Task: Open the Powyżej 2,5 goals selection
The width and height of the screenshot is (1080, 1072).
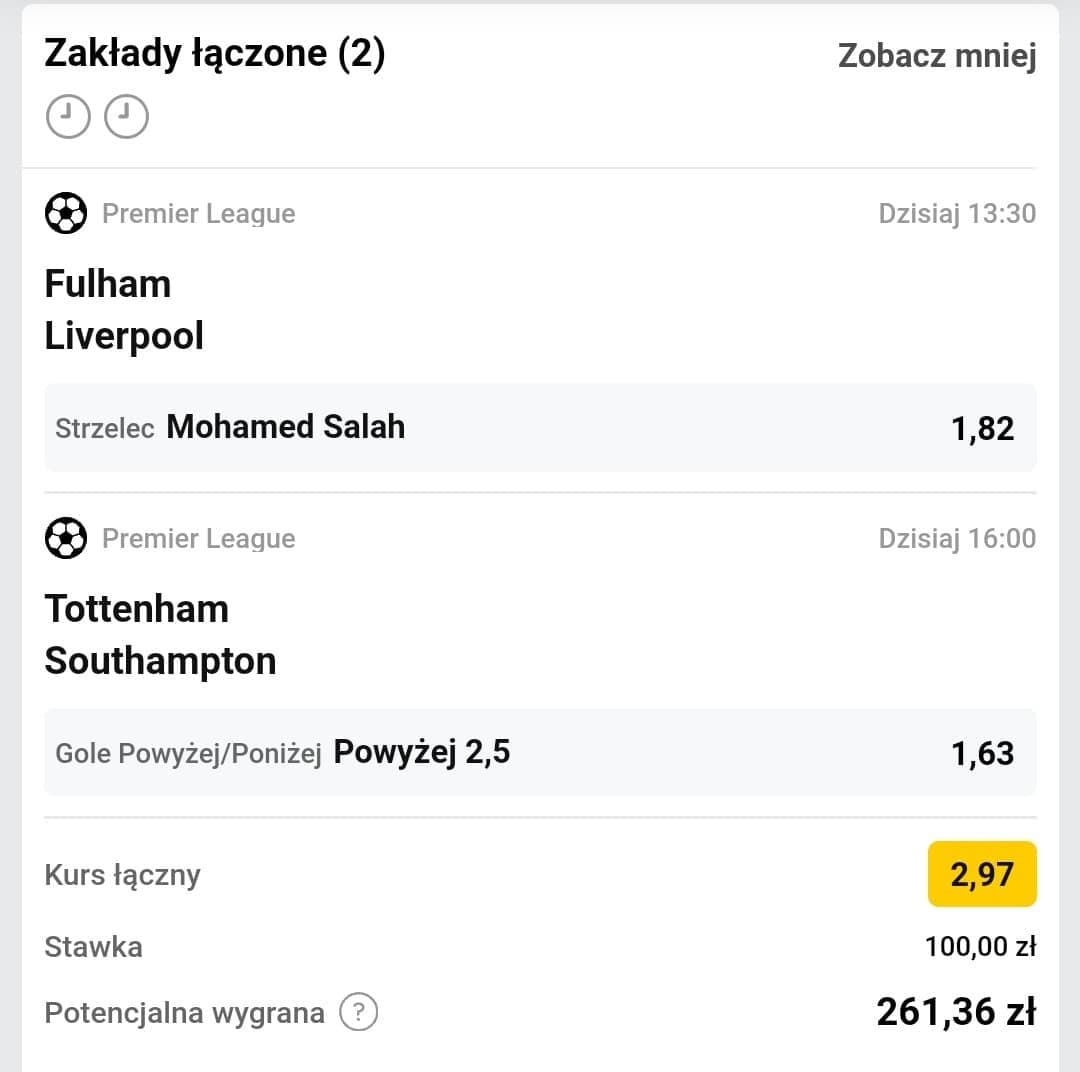Action: pos(421,752)
